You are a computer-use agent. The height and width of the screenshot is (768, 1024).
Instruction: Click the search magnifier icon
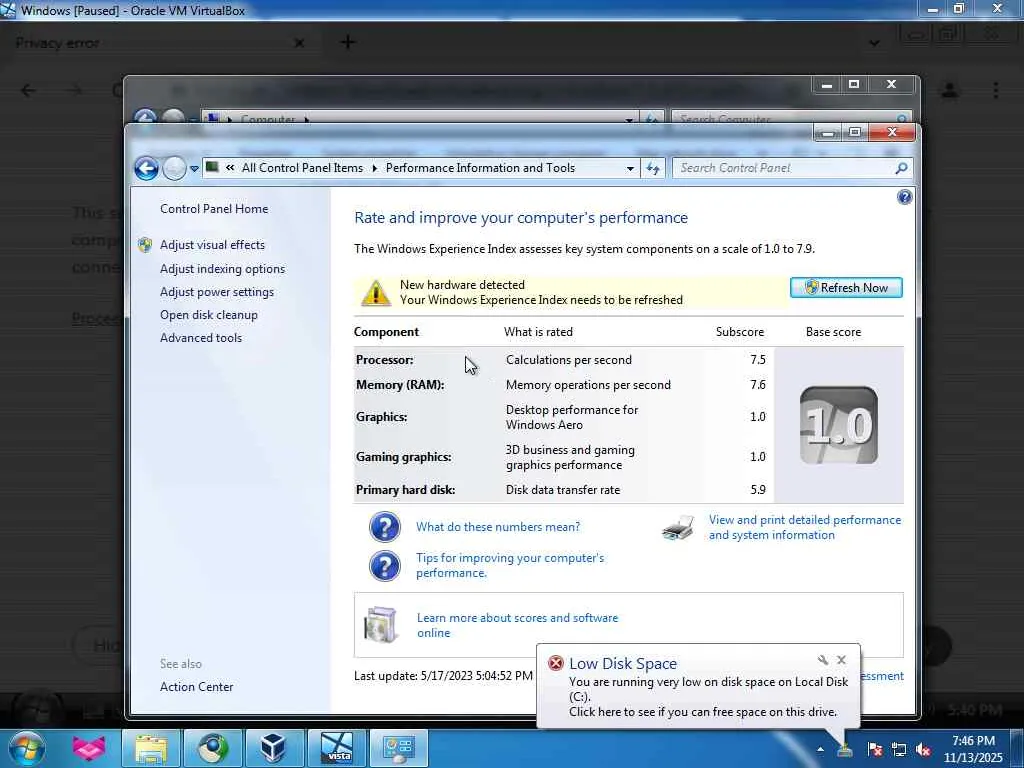click(901, 168)
